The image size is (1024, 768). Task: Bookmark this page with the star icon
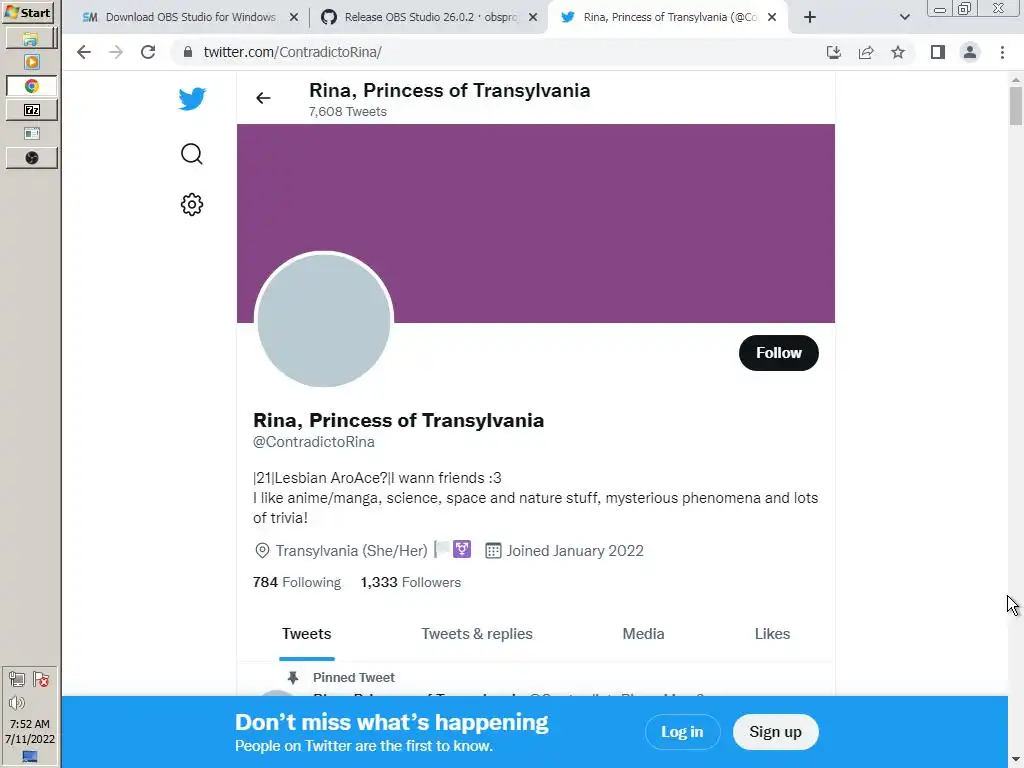click(x=898, y=52)
